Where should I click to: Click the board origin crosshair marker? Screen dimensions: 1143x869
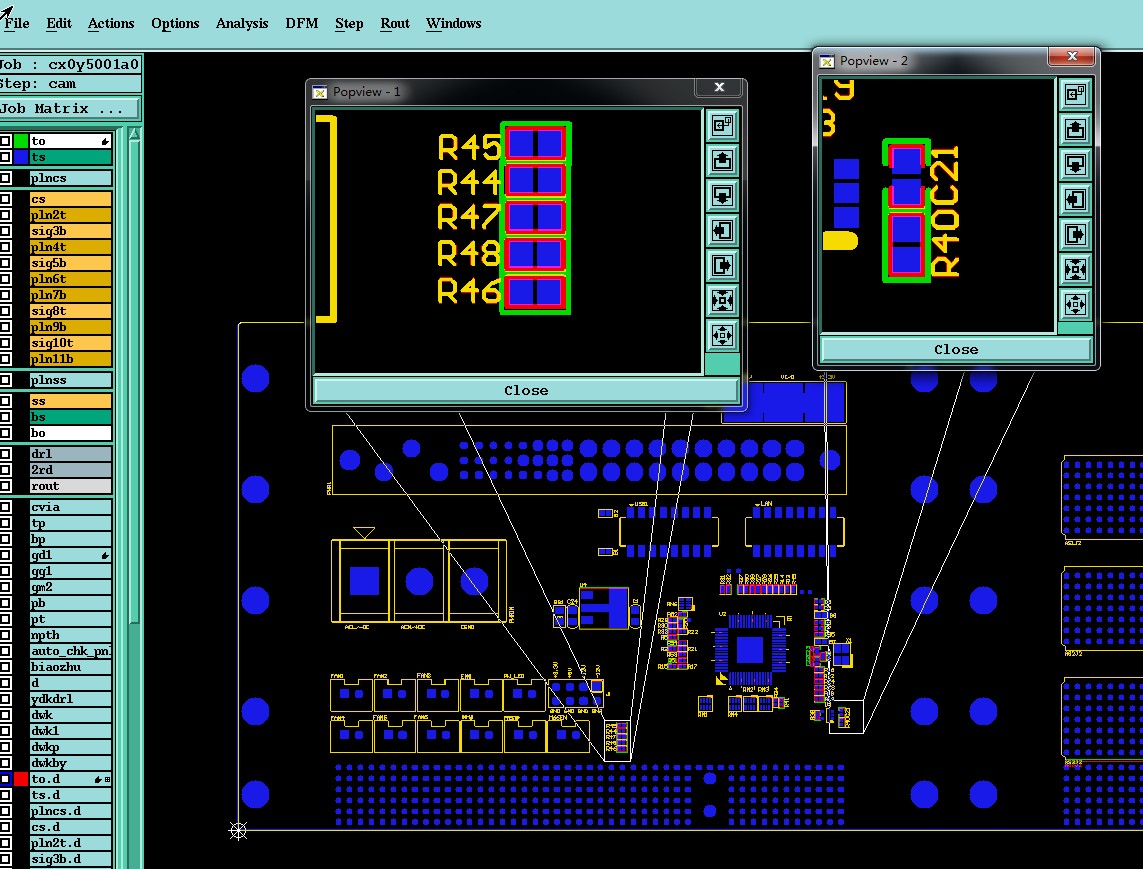(x=238, y=830)
